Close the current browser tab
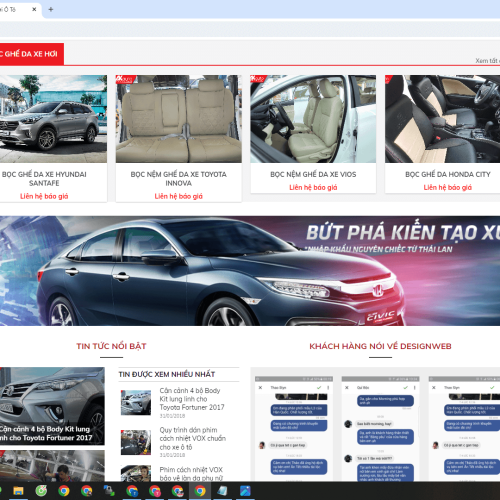Image resolution: width=500 pixels, height=500 pixels. pyautogui.click(x=34, y=9)
